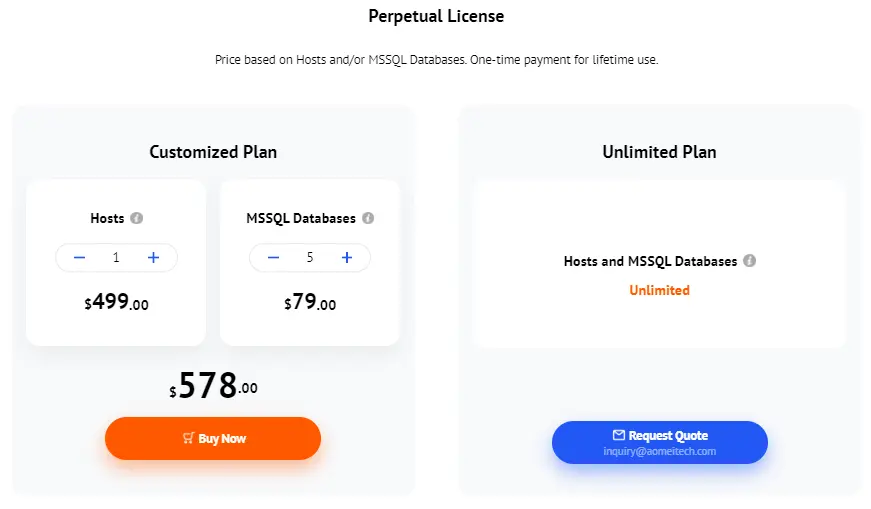The image size is (871, 509).
Task: Select the Hosts quantity field showing 1
Action: (x=116, y=257)
